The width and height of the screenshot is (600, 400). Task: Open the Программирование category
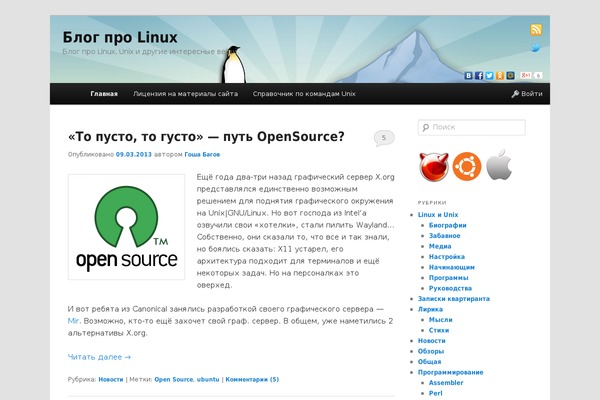click(x=450, y=372)
